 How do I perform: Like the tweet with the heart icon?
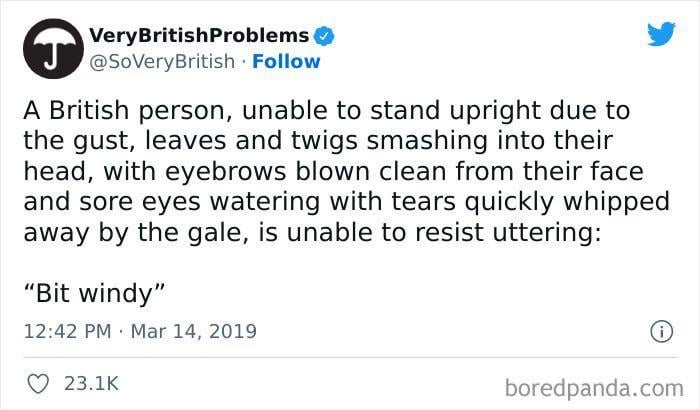(x=38, y=384)
